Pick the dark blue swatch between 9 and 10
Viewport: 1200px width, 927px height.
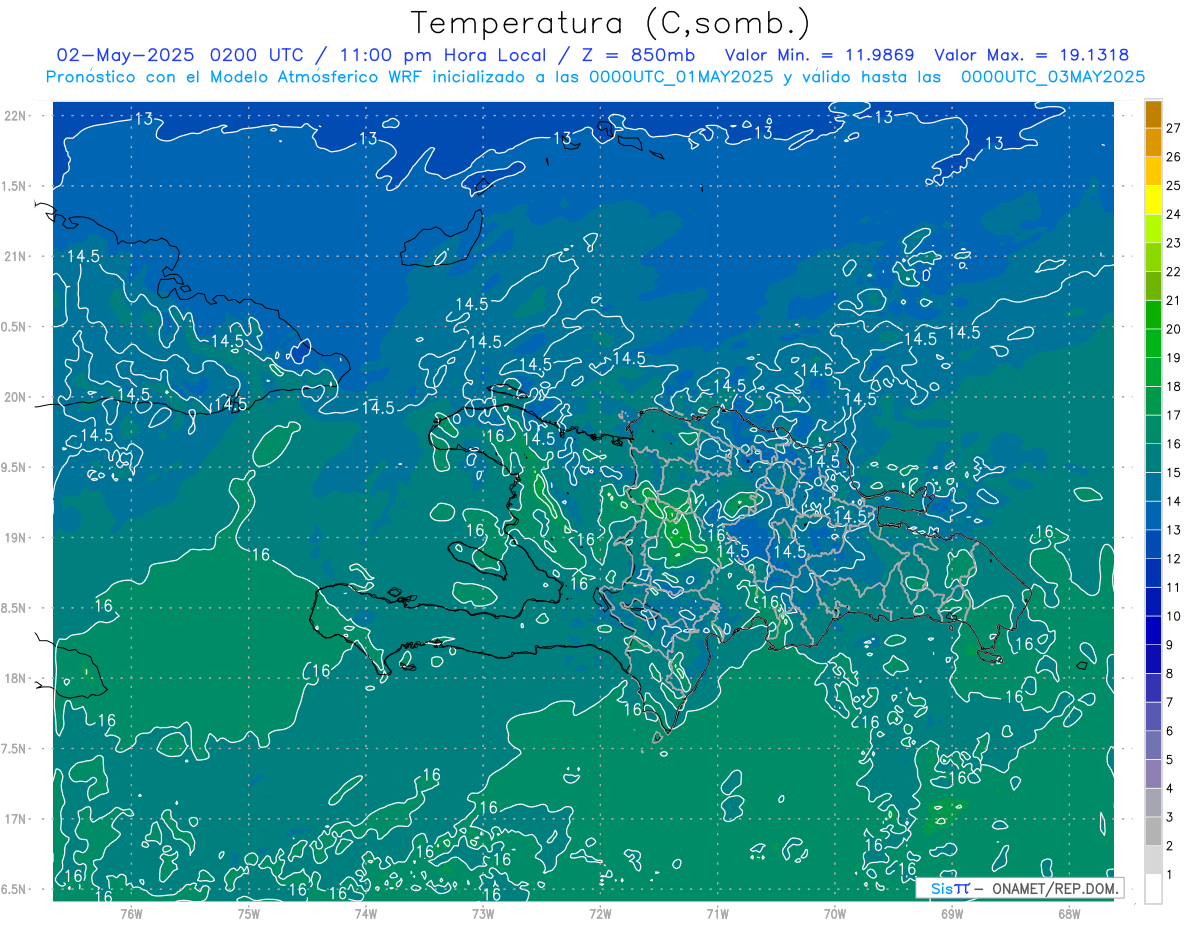pos(1153,630)
